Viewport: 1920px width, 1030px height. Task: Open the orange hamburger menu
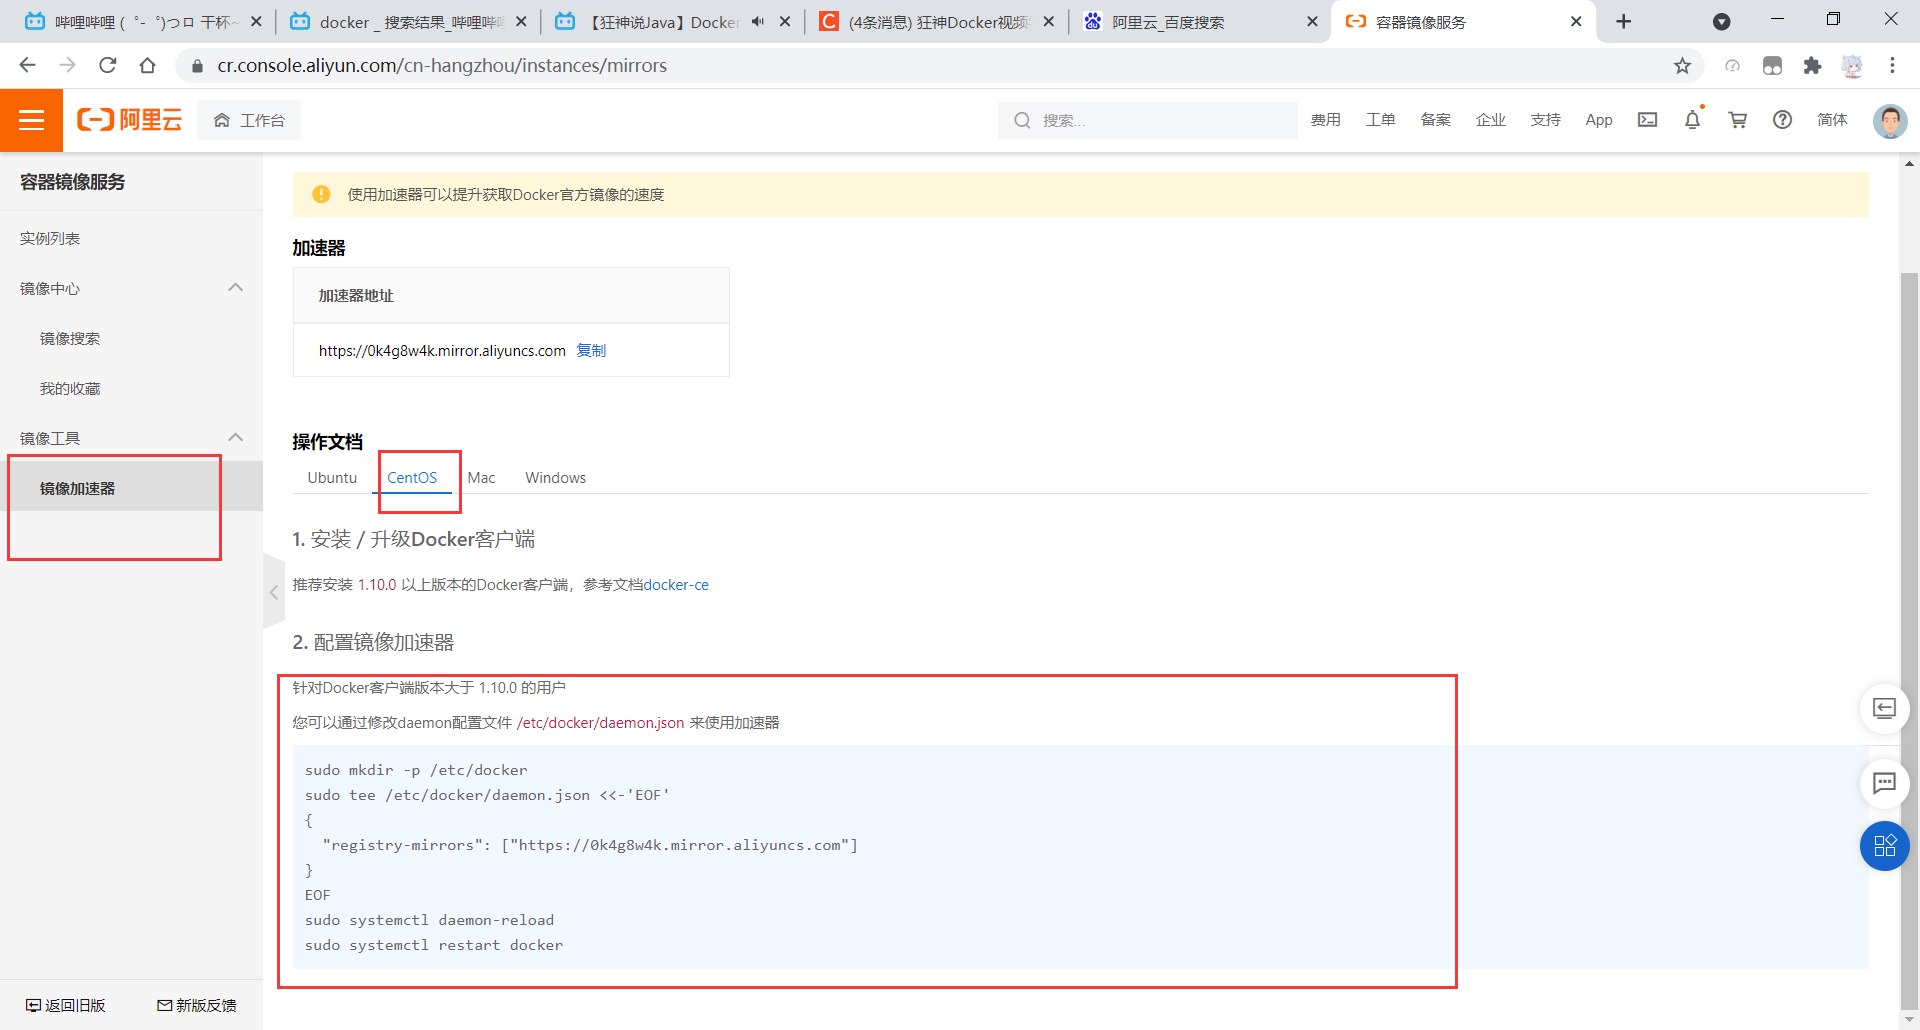click(x=31, y=120)
